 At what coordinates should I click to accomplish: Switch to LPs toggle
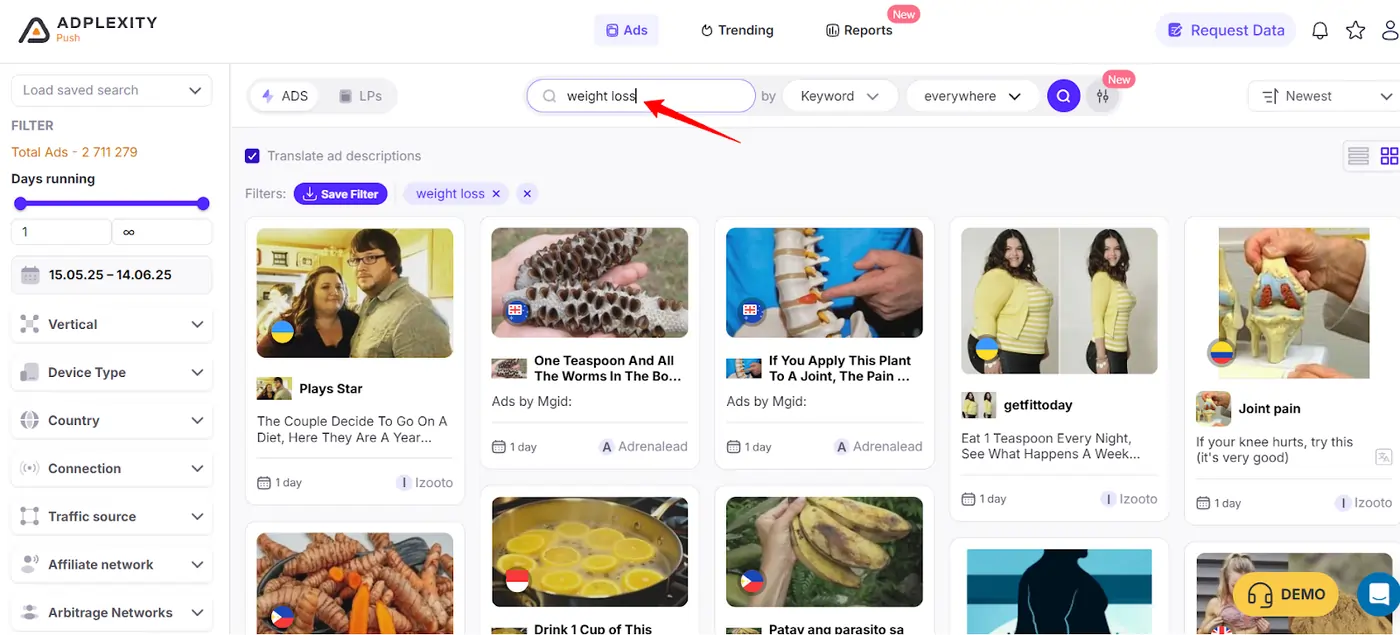pos(360,96)
